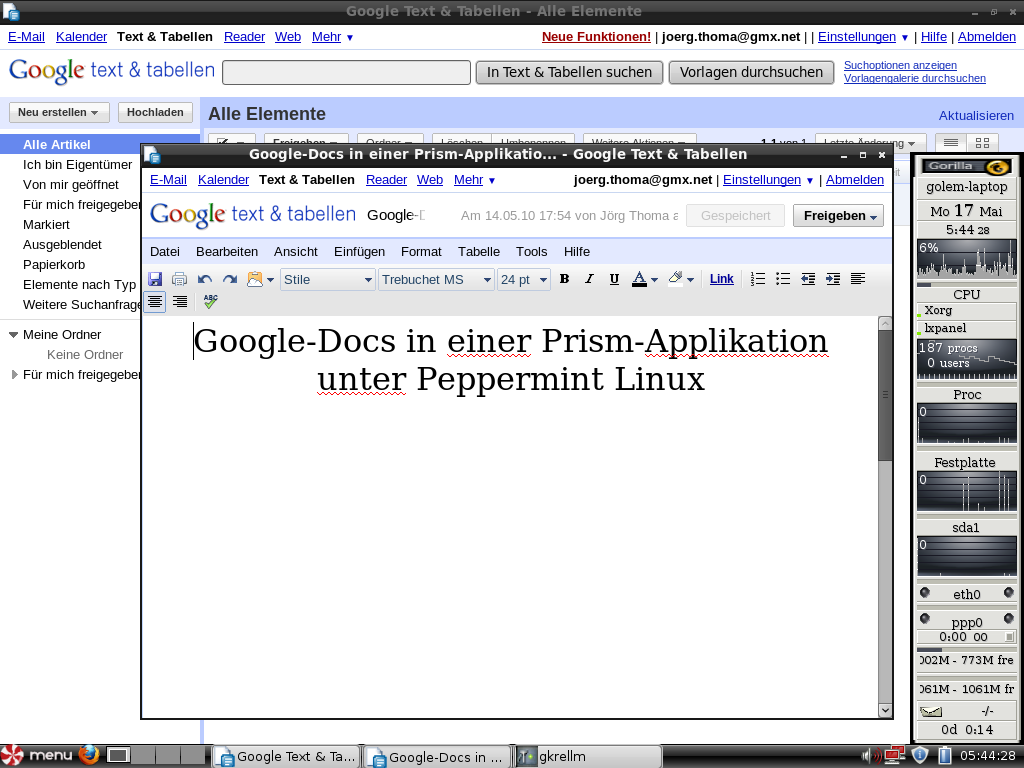This screenshot has width=1024, height=768.
Task: Click the Print icon in the toolbar
Action: [179, 279]
